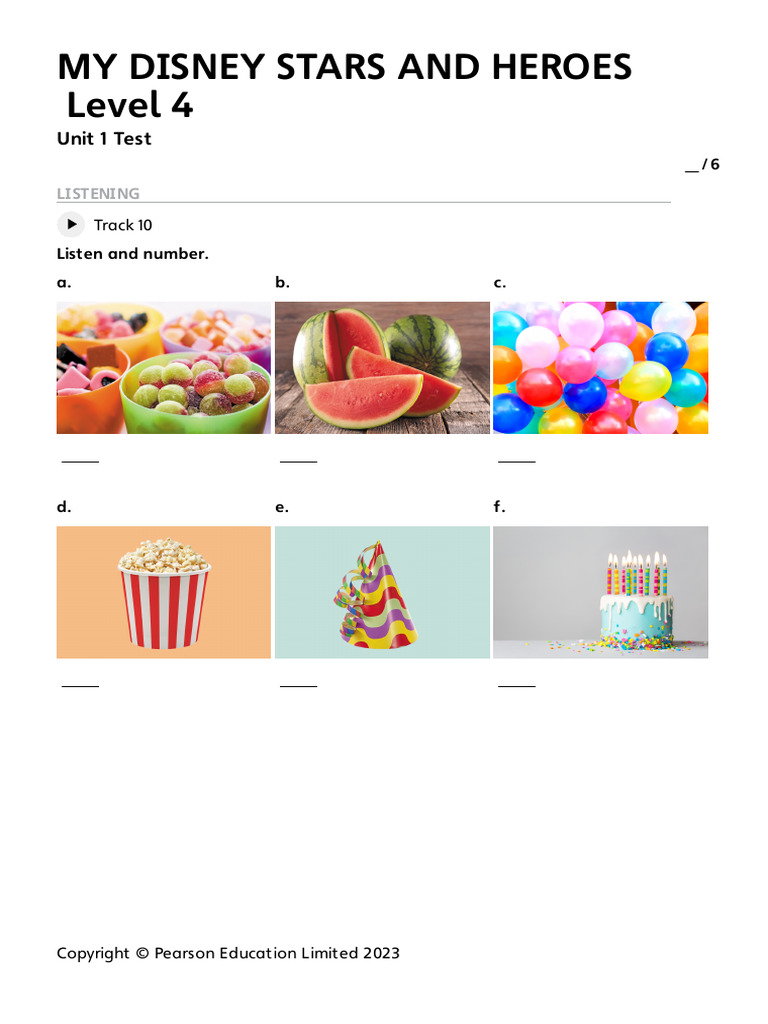Image resolution: width=768 pixels, height=1024 pixels.
Task: Click the My Disney Stars and Heroes title
Action: [x=344, y=86]
